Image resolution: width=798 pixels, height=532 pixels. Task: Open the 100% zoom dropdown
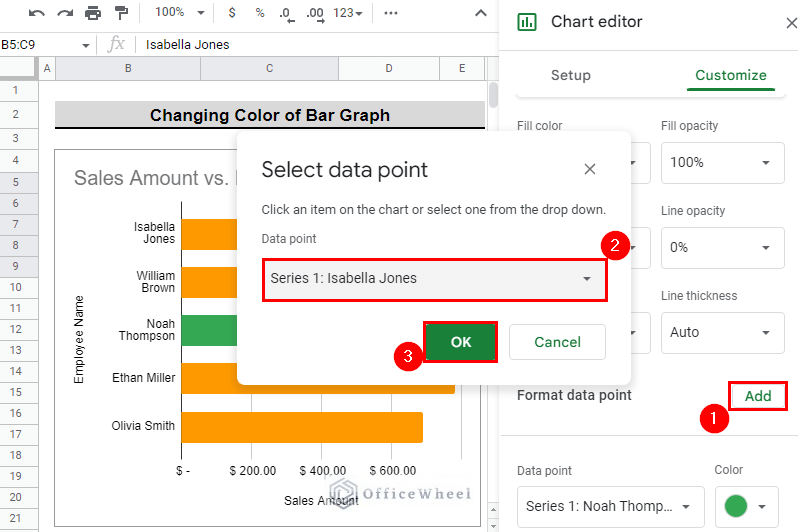click(x=180, y=12)
